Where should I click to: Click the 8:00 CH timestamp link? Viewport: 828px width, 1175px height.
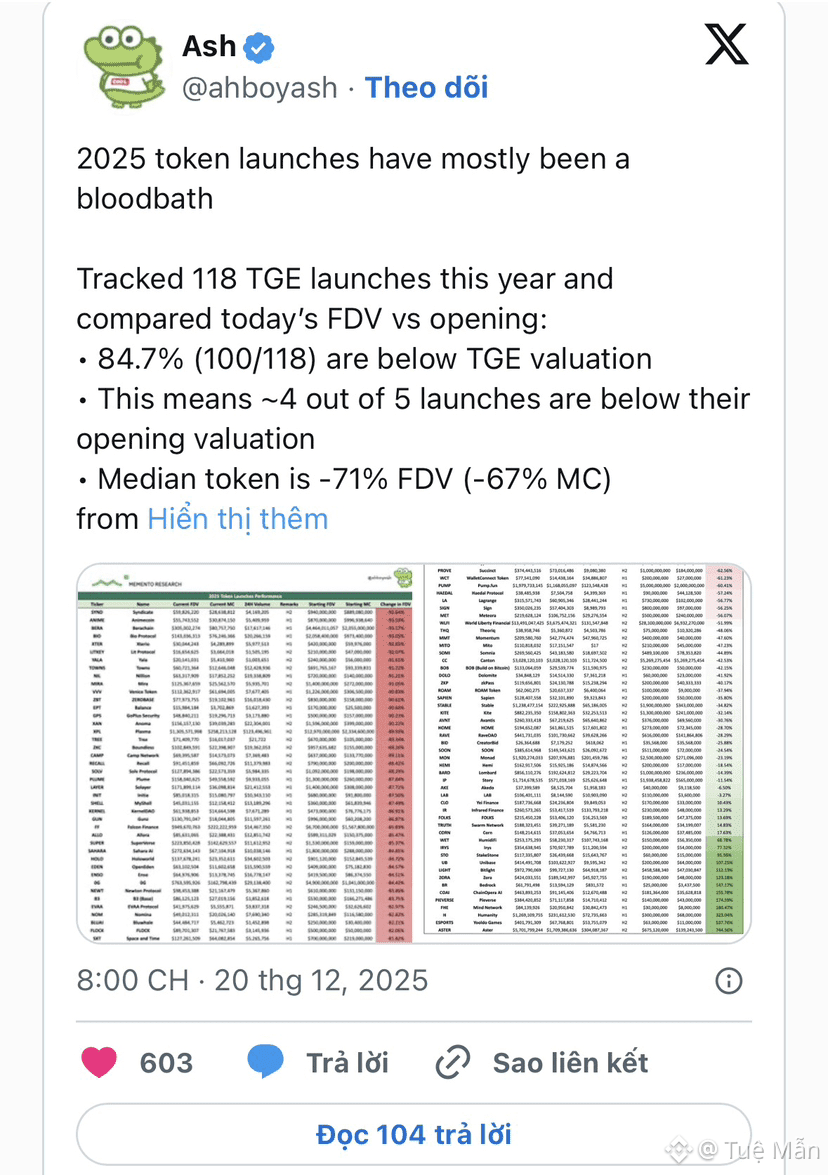pyautogui.click(x=252, y=978)
